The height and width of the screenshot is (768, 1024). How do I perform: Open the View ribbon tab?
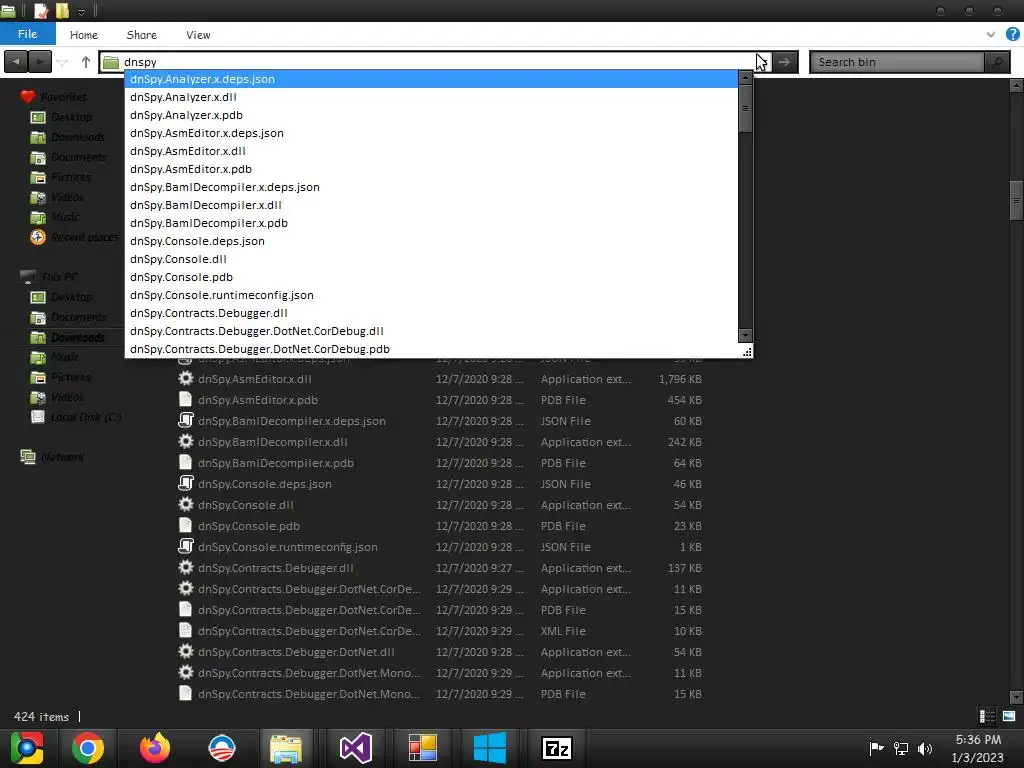tap(198, 35)
